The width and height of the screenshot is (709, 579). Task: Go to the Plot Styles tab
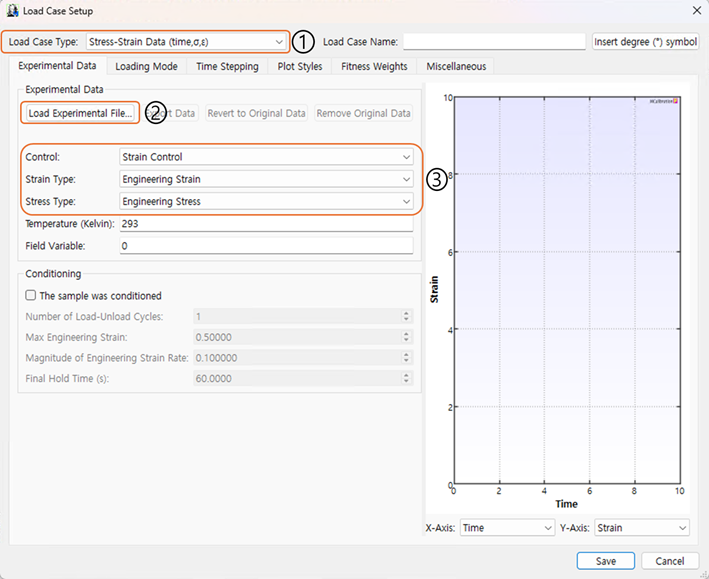coord(300,66)
